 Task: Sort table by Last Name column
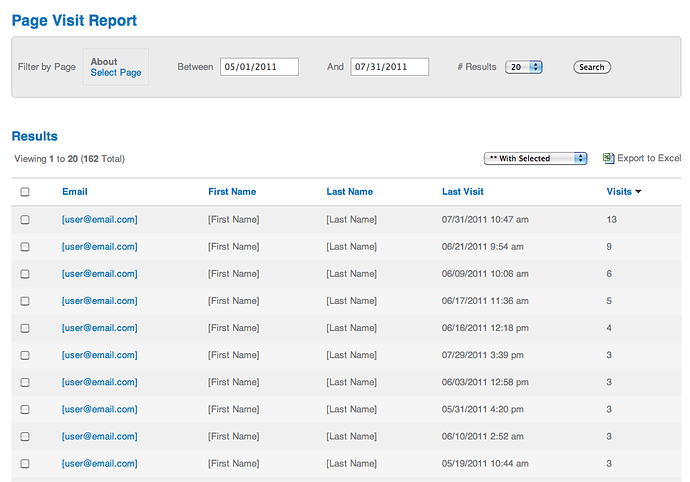click(349, 191)
